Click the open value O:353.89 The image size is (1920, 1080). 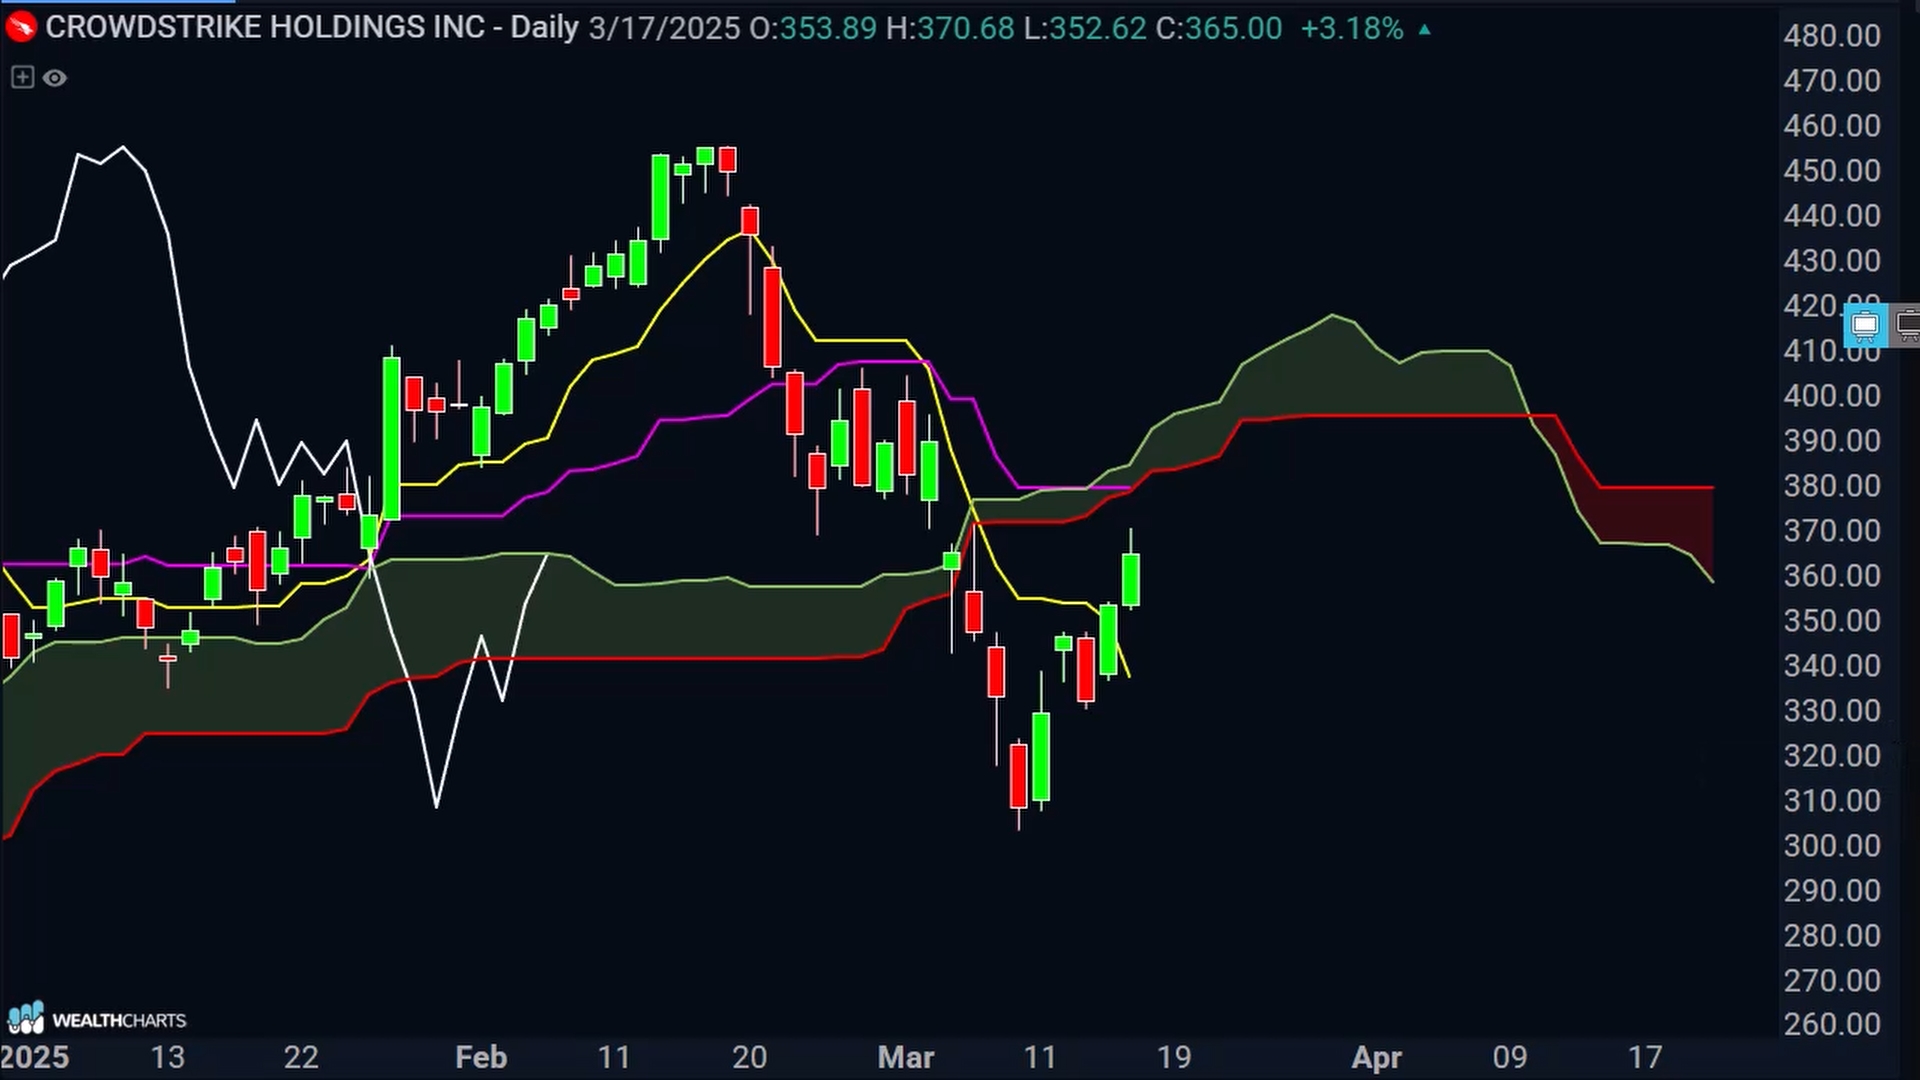click(813, 28)
